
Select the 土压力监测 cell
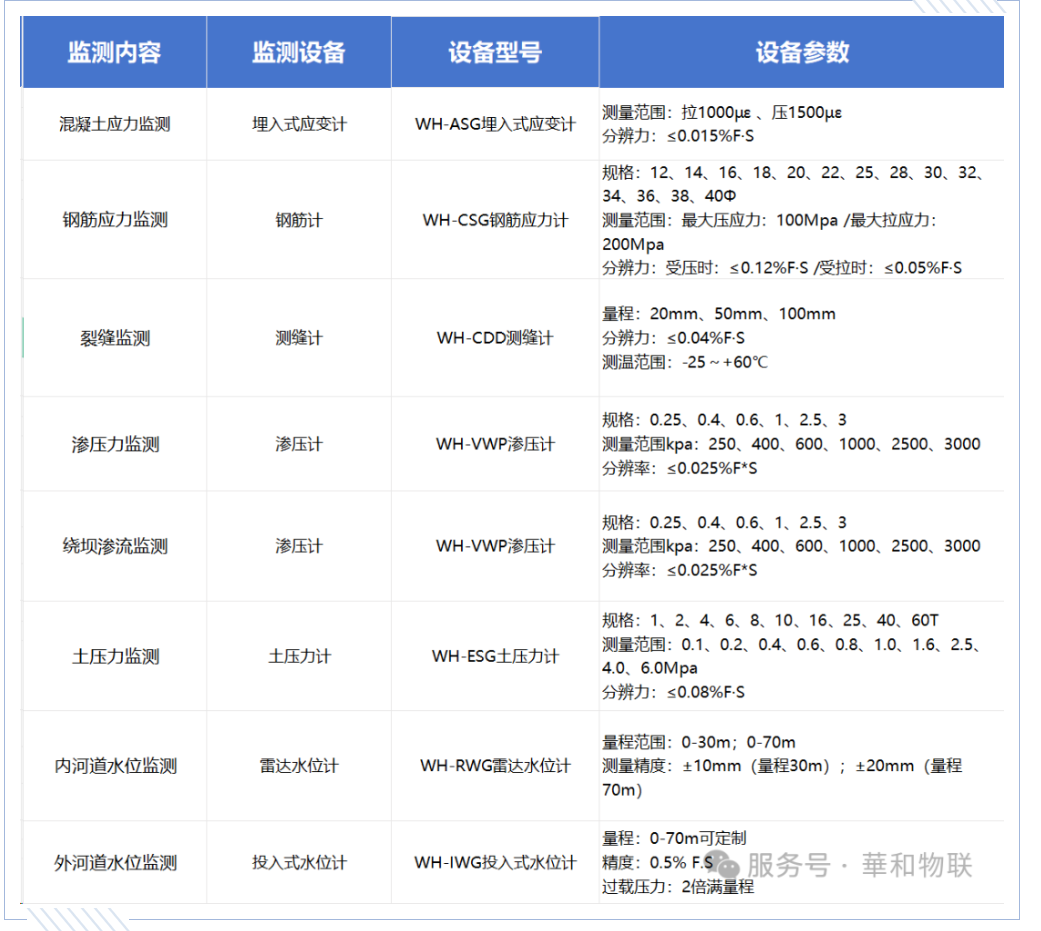114,657
